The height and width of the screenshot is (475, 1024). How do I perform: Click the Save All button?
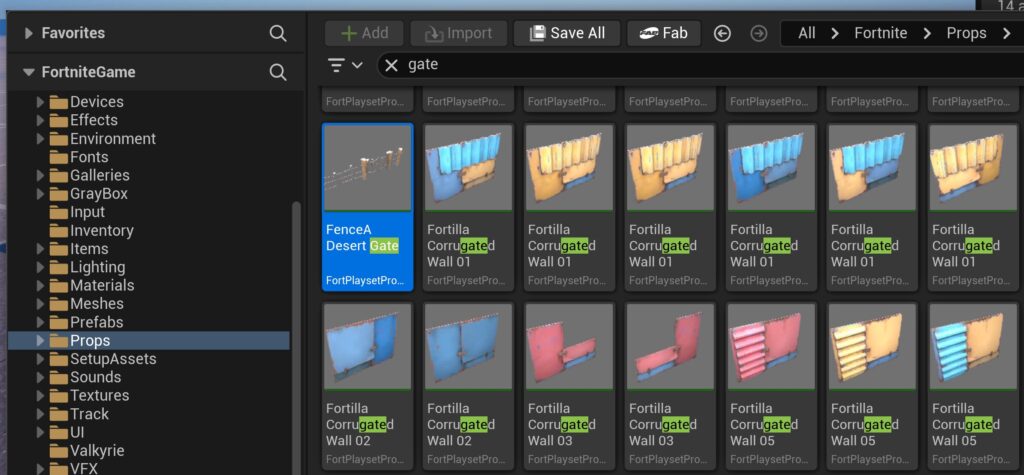point(566,33)
